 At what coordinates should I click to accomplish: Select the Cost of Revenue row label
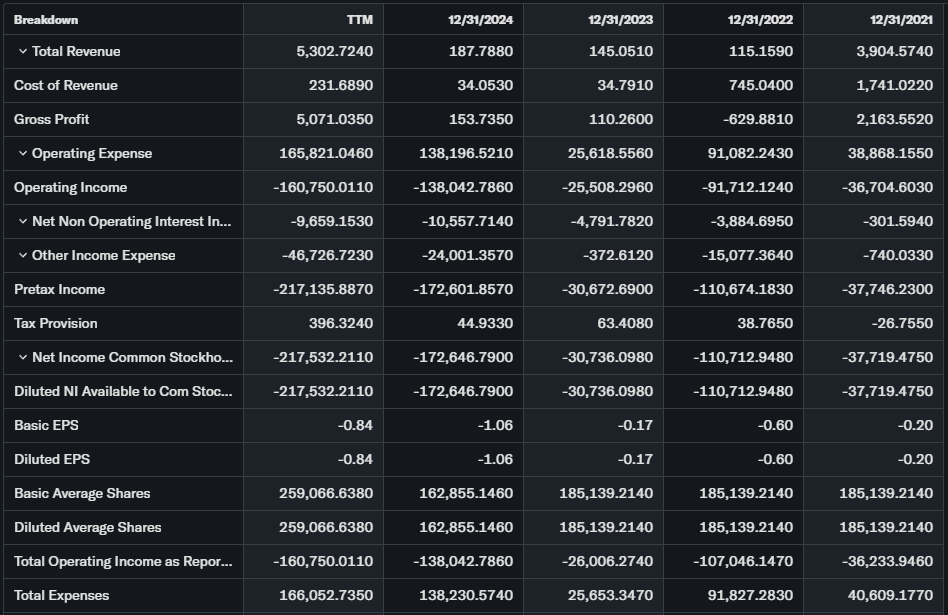click(66, 85)
